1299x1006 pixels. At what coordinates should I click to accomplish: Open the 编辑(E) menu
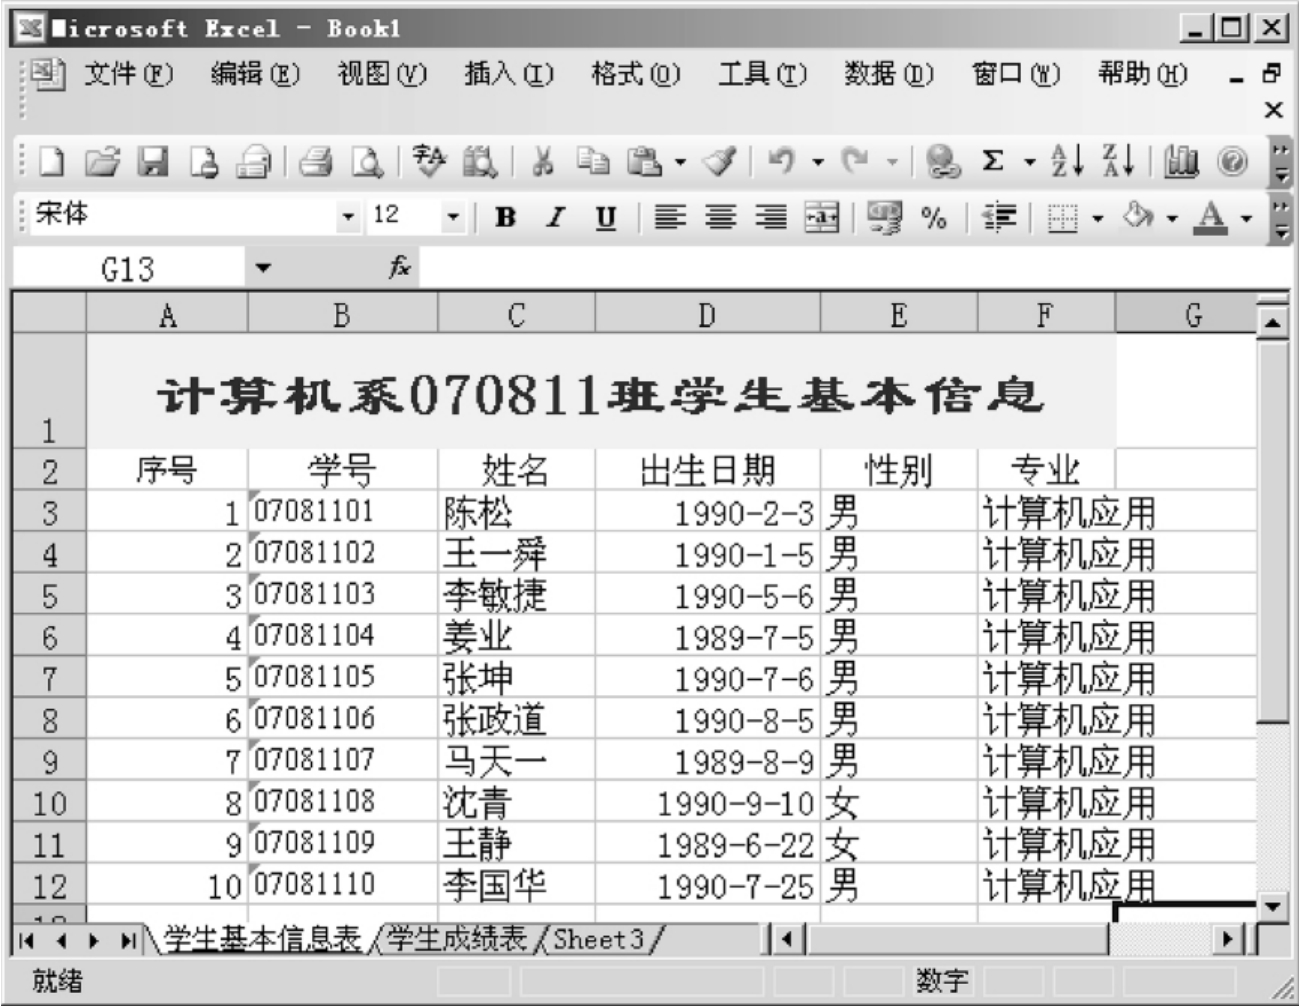(x=255, y=74)
